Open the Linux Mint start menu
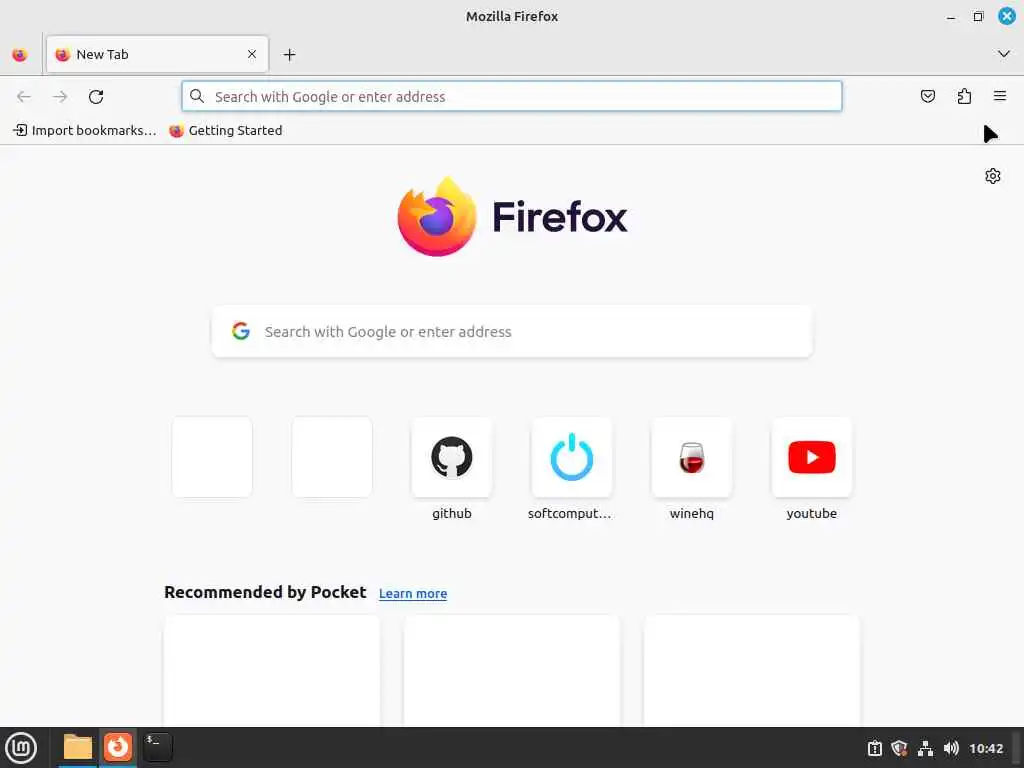Screen dimensions: 1024x768 pyautogui.click(x=21, y=748)
